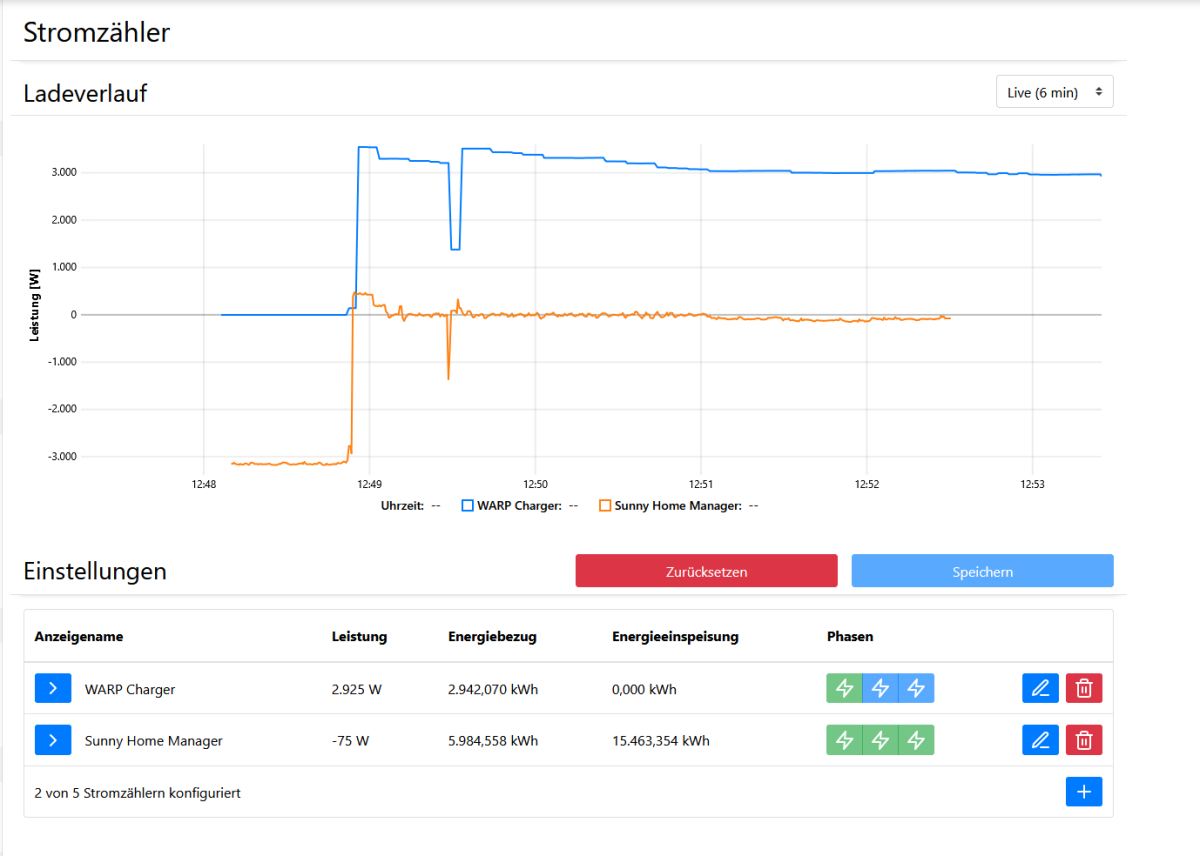Viewport: 1200px width, 856px height.
Task: Click the second phase icon of WARP Charger
Action: (880, 688)
